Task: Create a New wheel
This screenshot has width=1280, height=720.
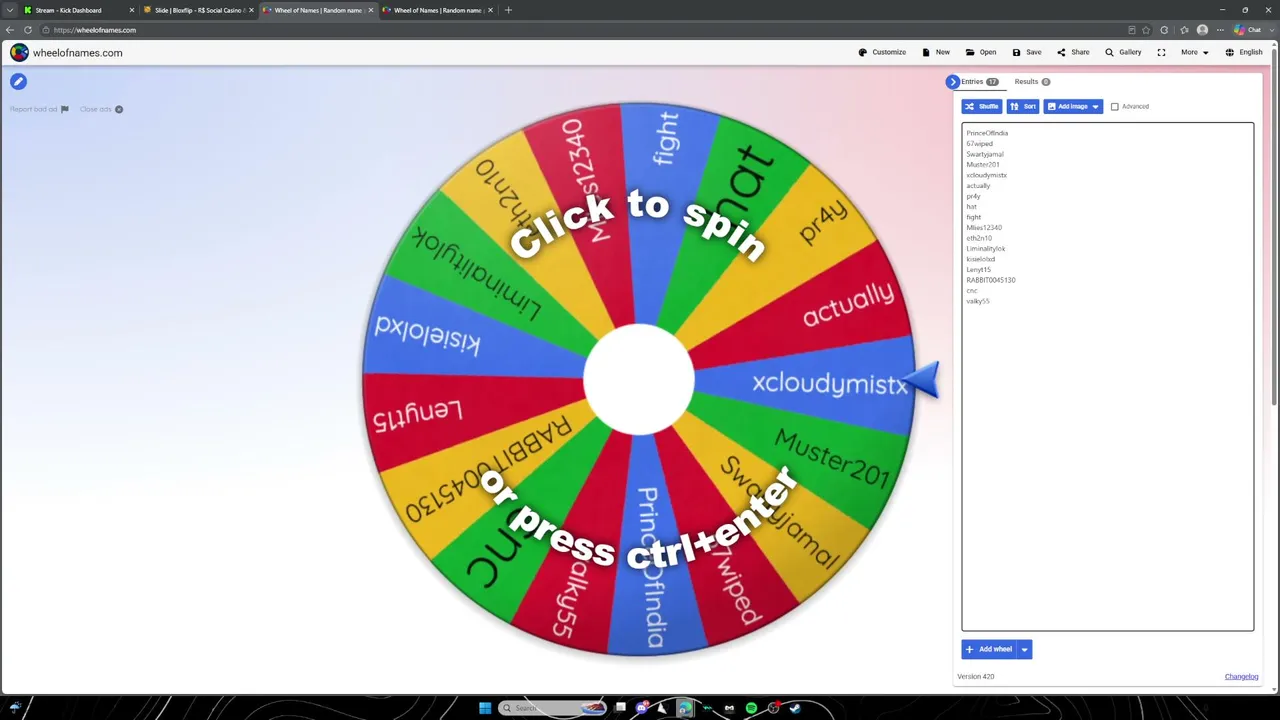Action: 936,52
